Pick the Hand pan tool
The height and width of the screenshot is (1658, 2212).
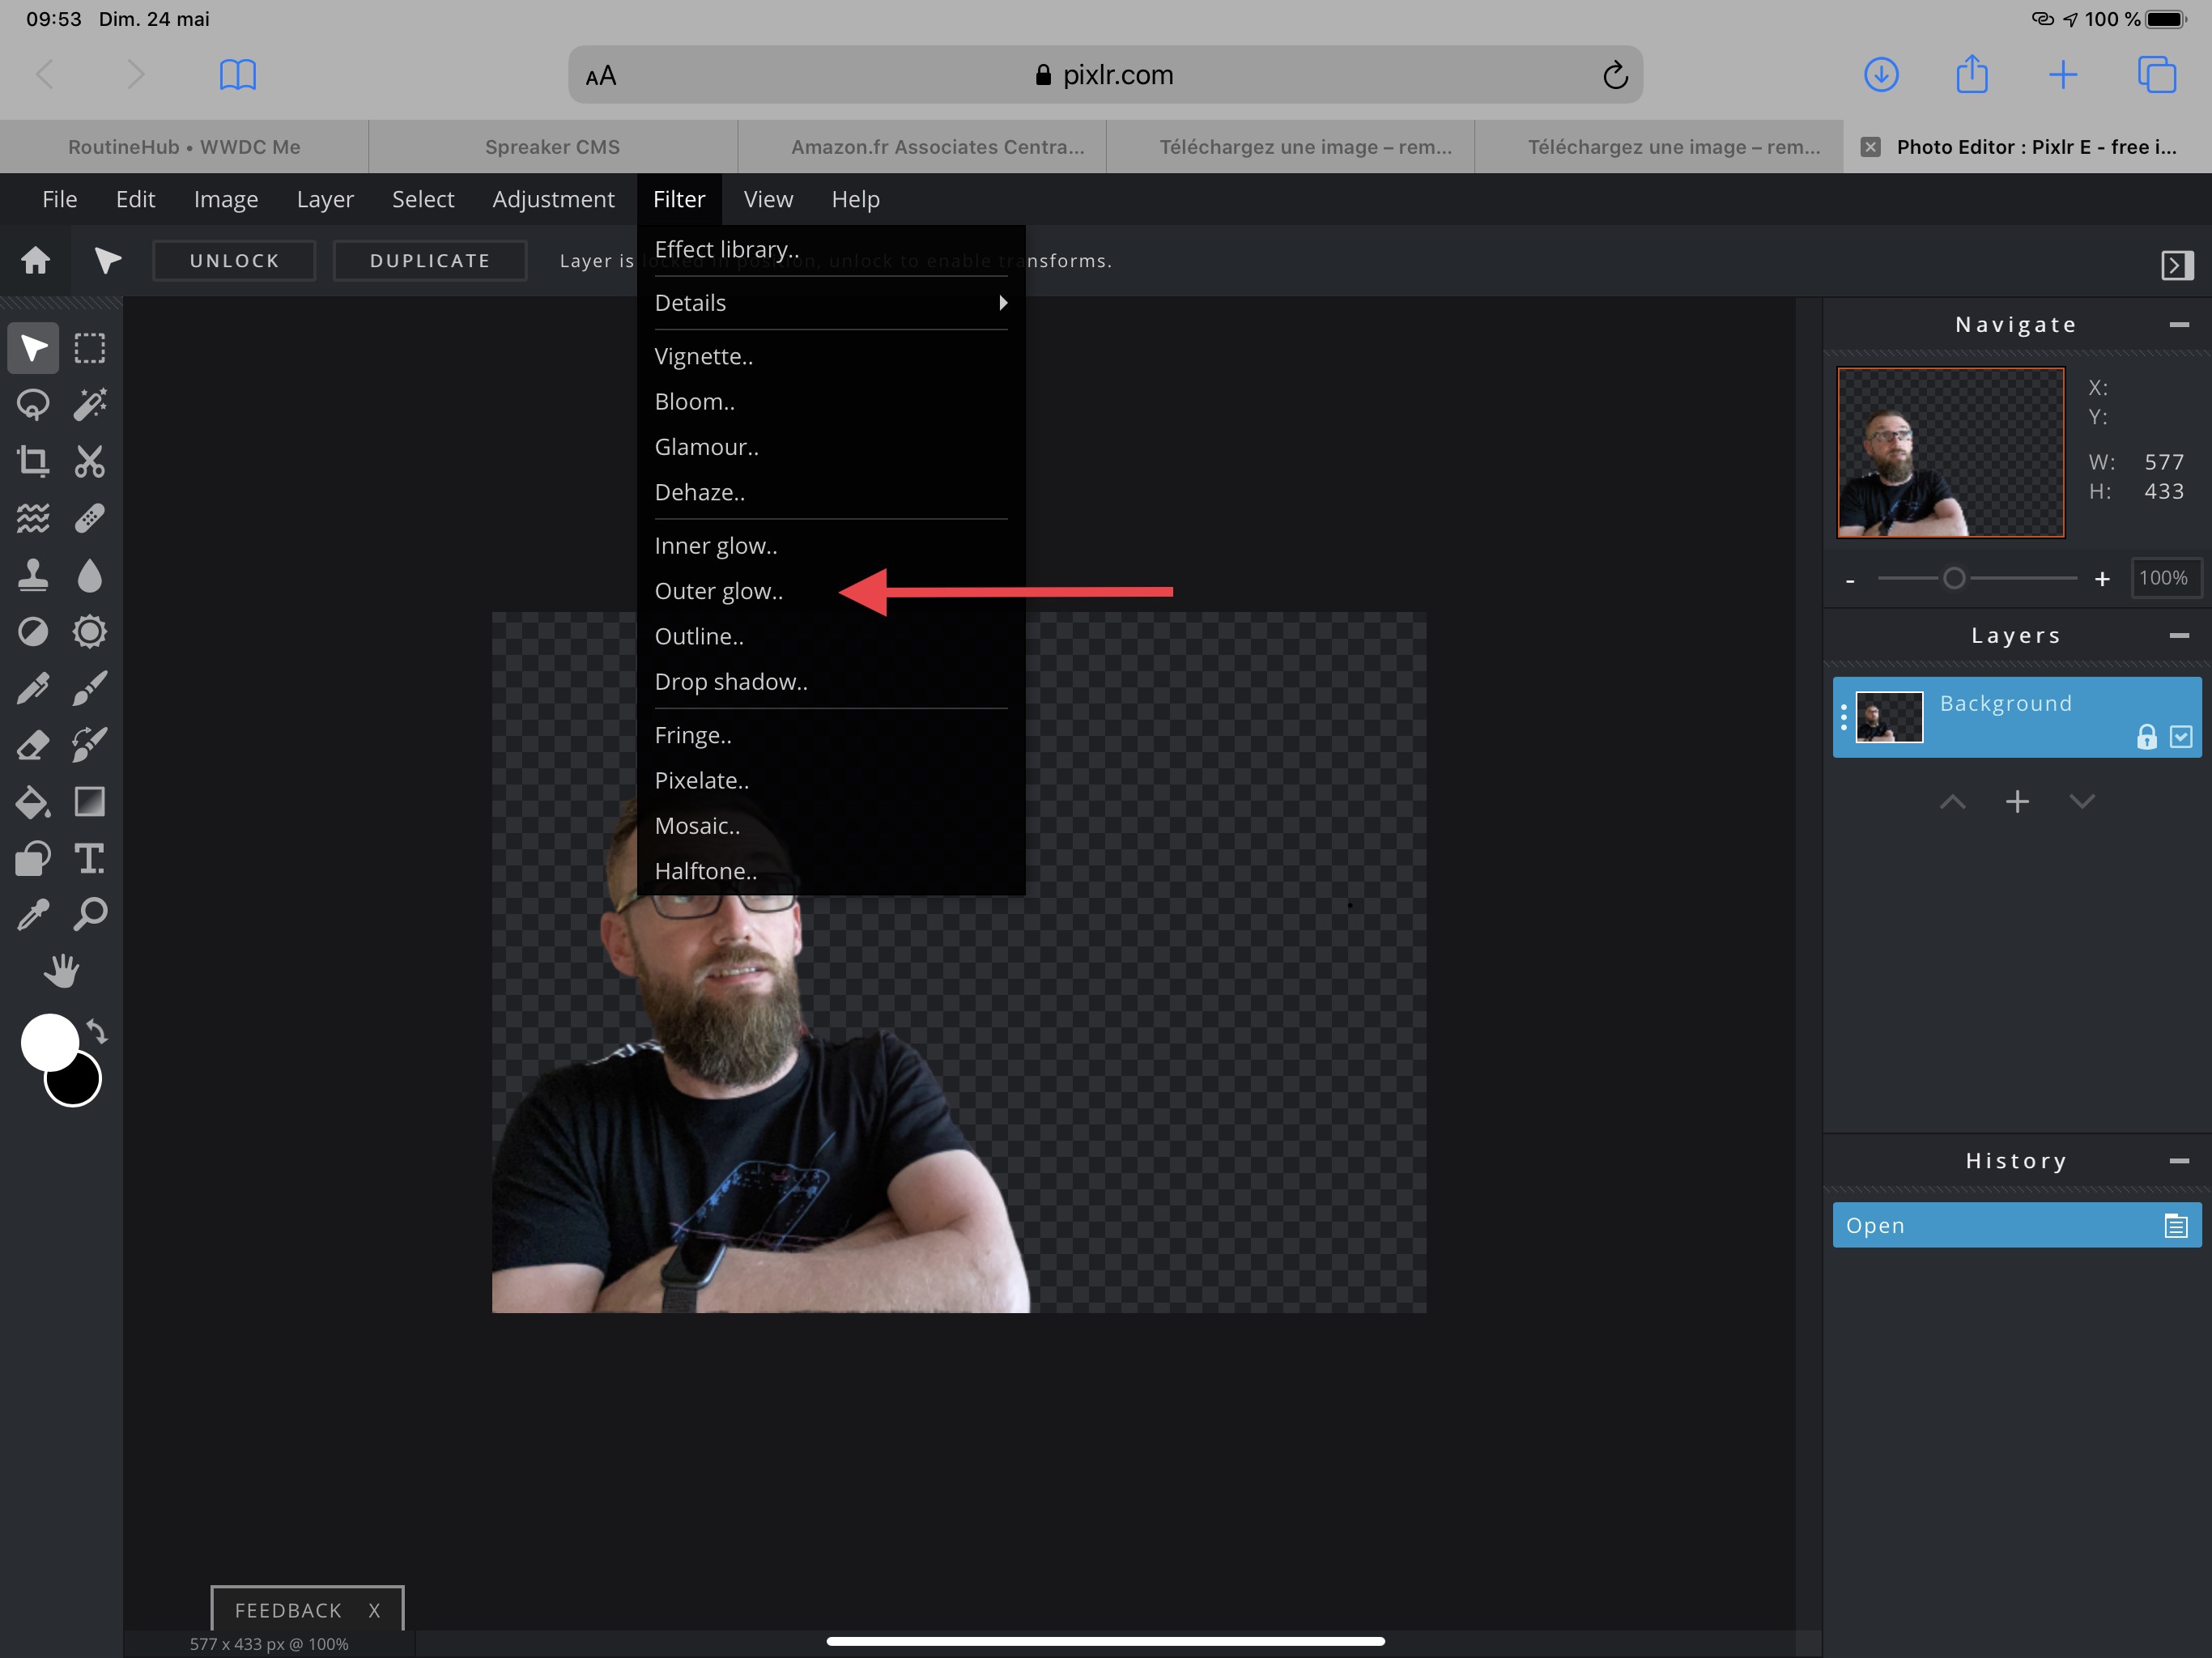click(x=61, y=970)
